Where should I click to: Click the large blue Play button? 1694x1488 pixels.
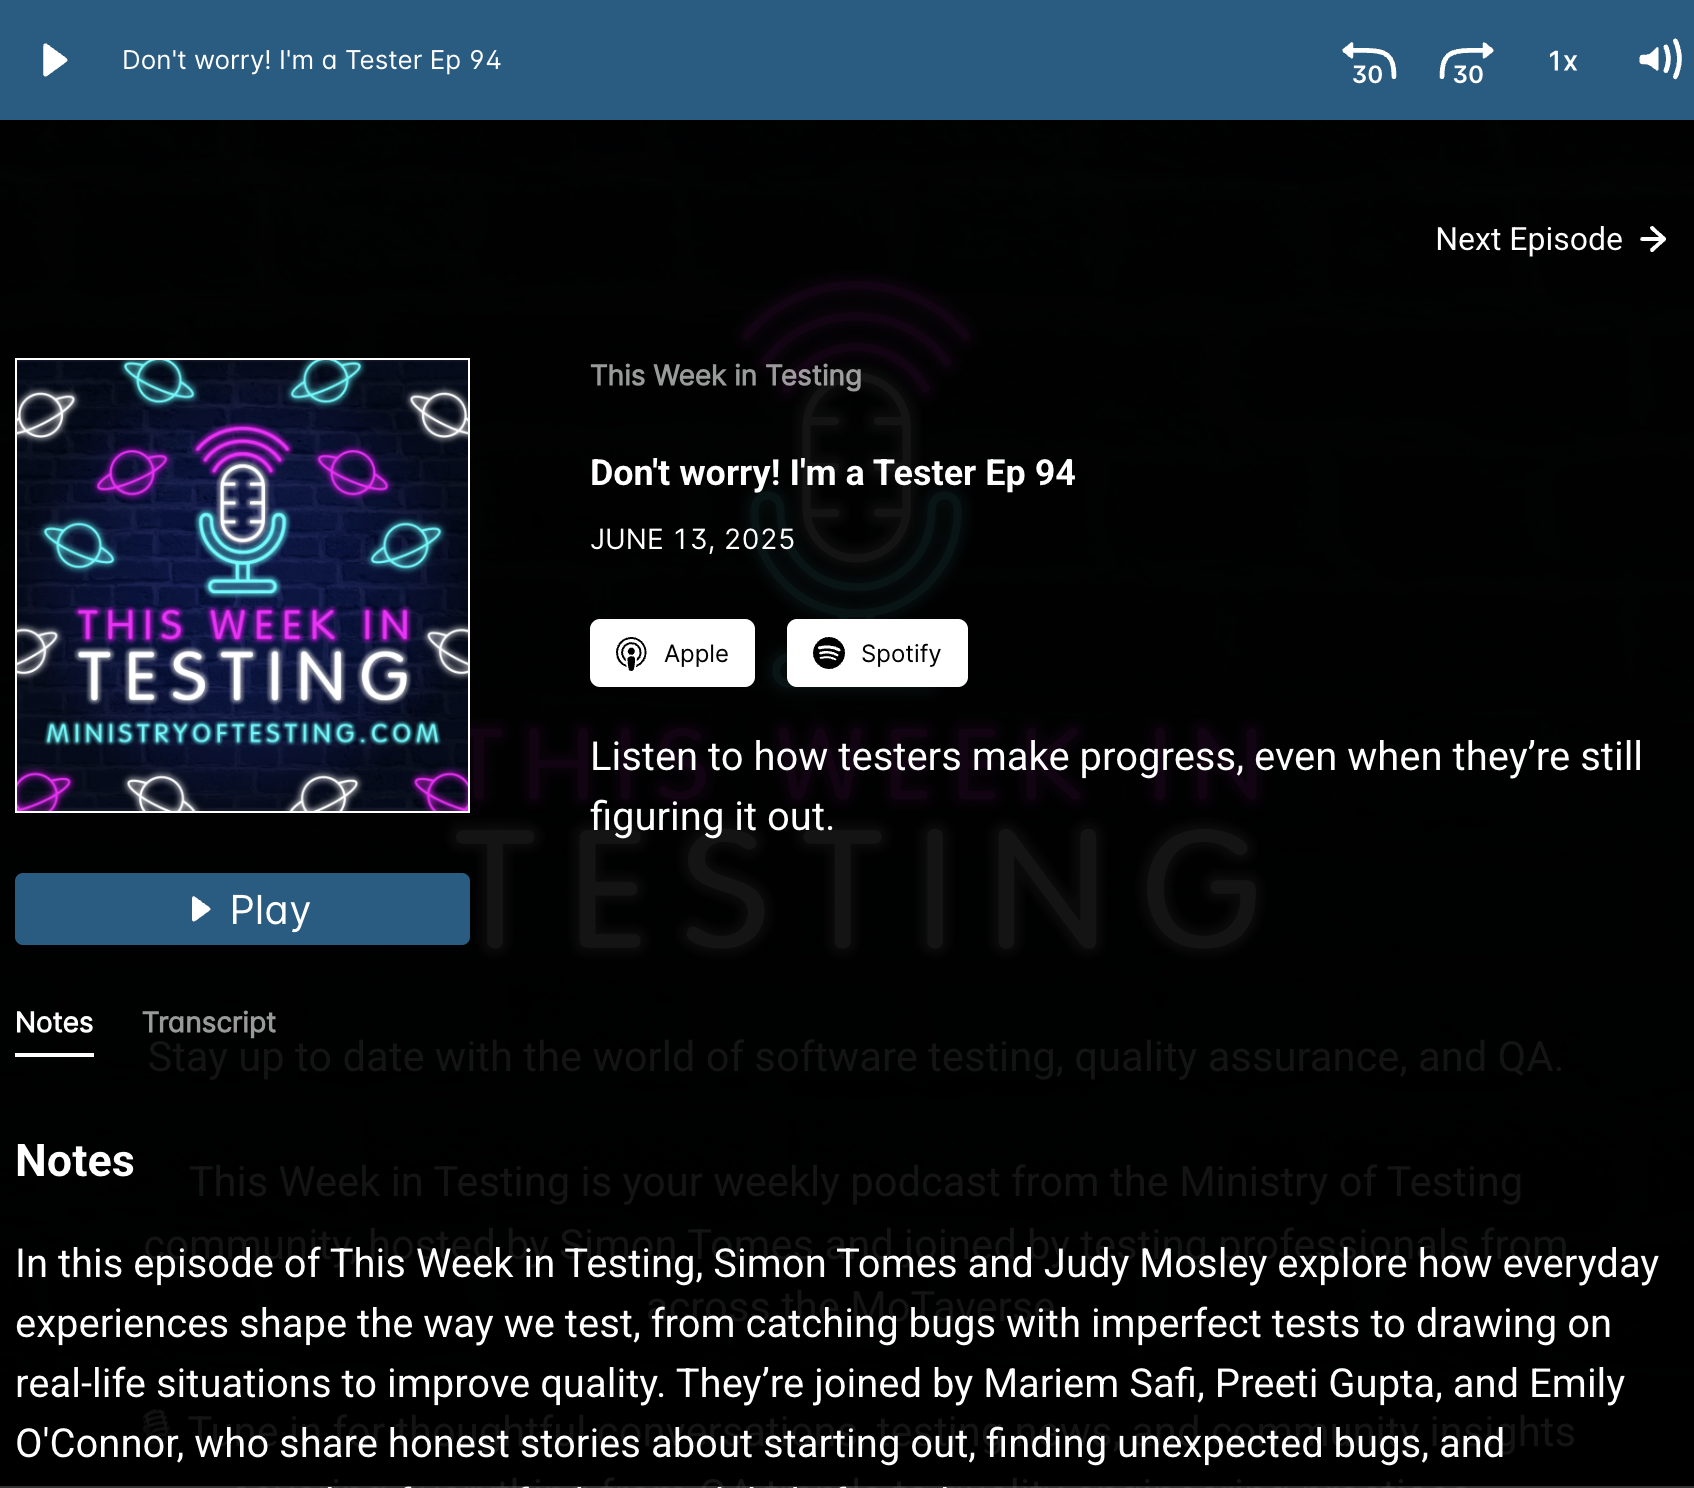(x=242, y=909)
